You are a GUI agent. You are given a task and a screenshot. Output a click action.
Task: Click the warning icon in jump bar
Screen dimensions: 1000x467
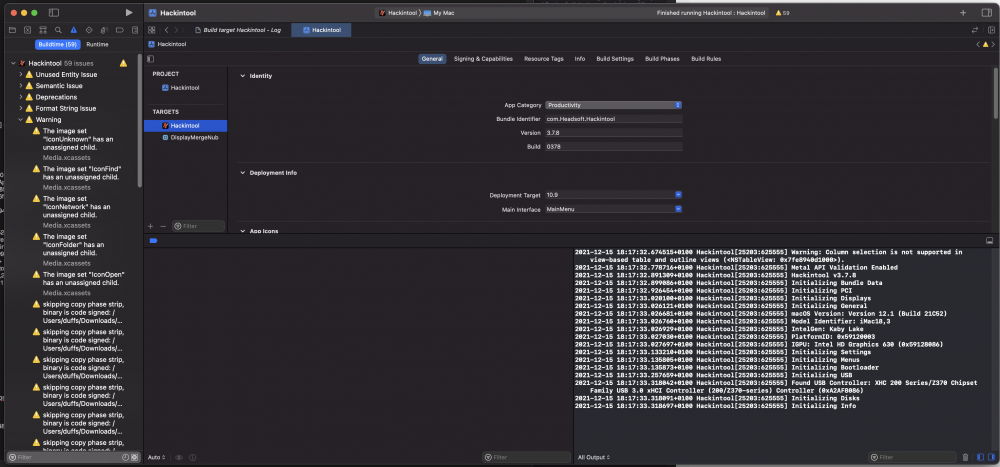(x=986, y=44)
